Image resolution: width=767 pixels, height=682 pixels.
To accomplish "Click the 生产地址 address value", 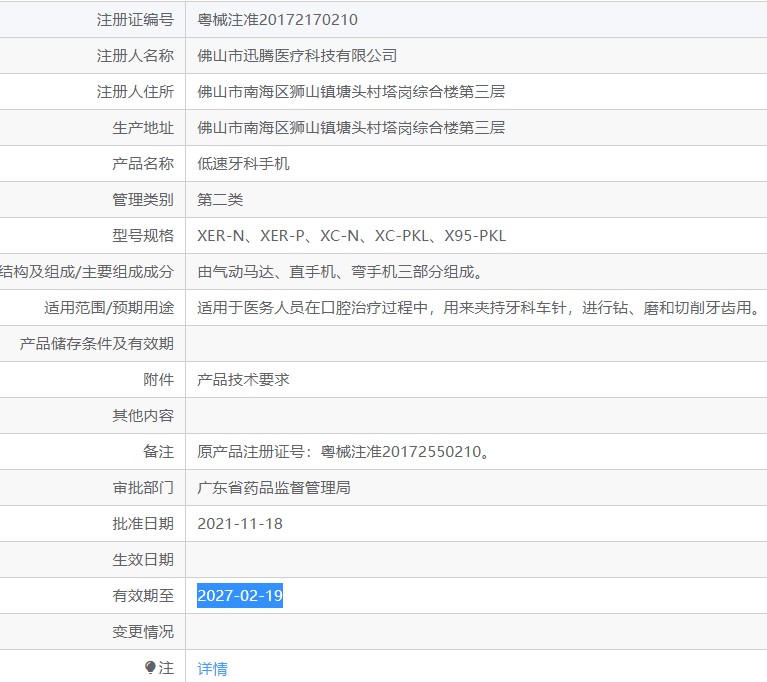I will pyautogui.click(x=351, y=128).
